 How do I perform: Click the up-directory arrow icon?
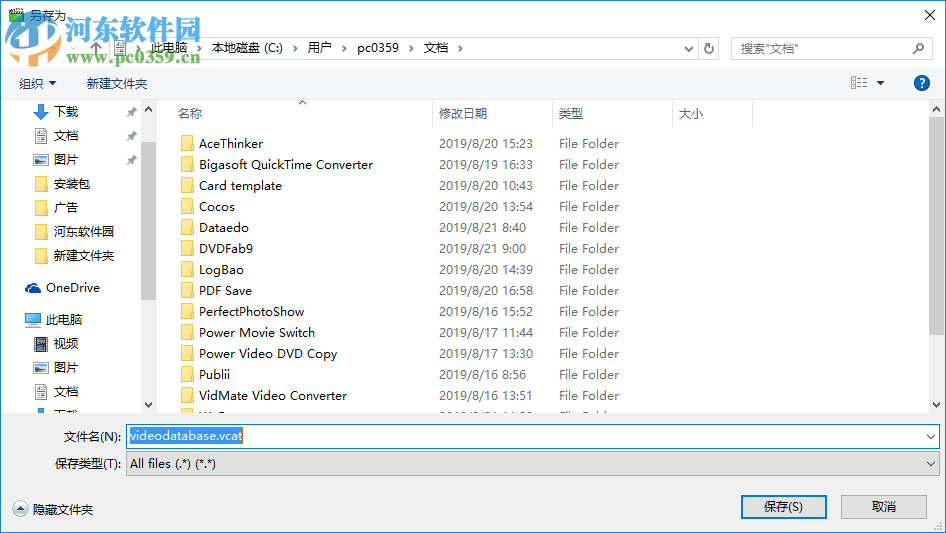tap(95, 48)
